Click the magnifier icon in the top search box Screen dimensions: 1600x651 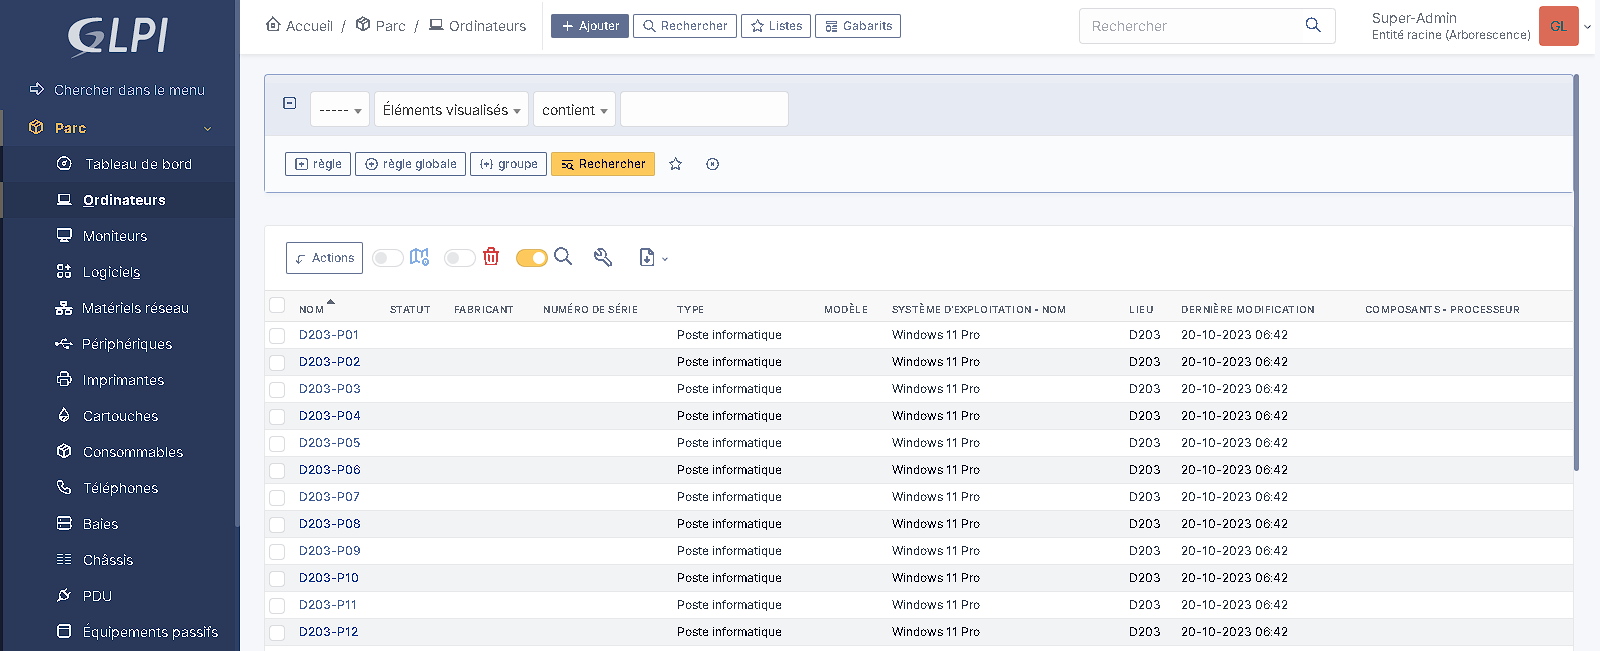pyautogui.click(x=1313, y=26)
